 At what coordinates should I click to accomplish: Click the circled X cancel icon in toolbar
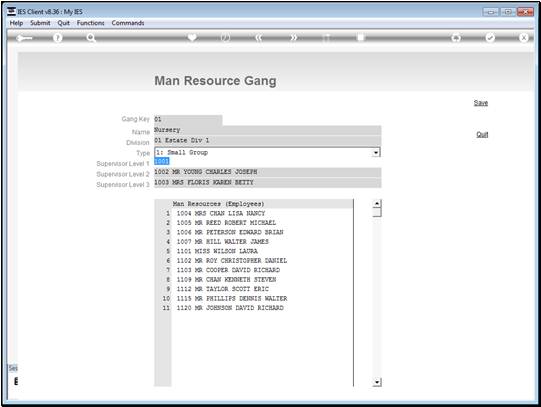[523, 38]
